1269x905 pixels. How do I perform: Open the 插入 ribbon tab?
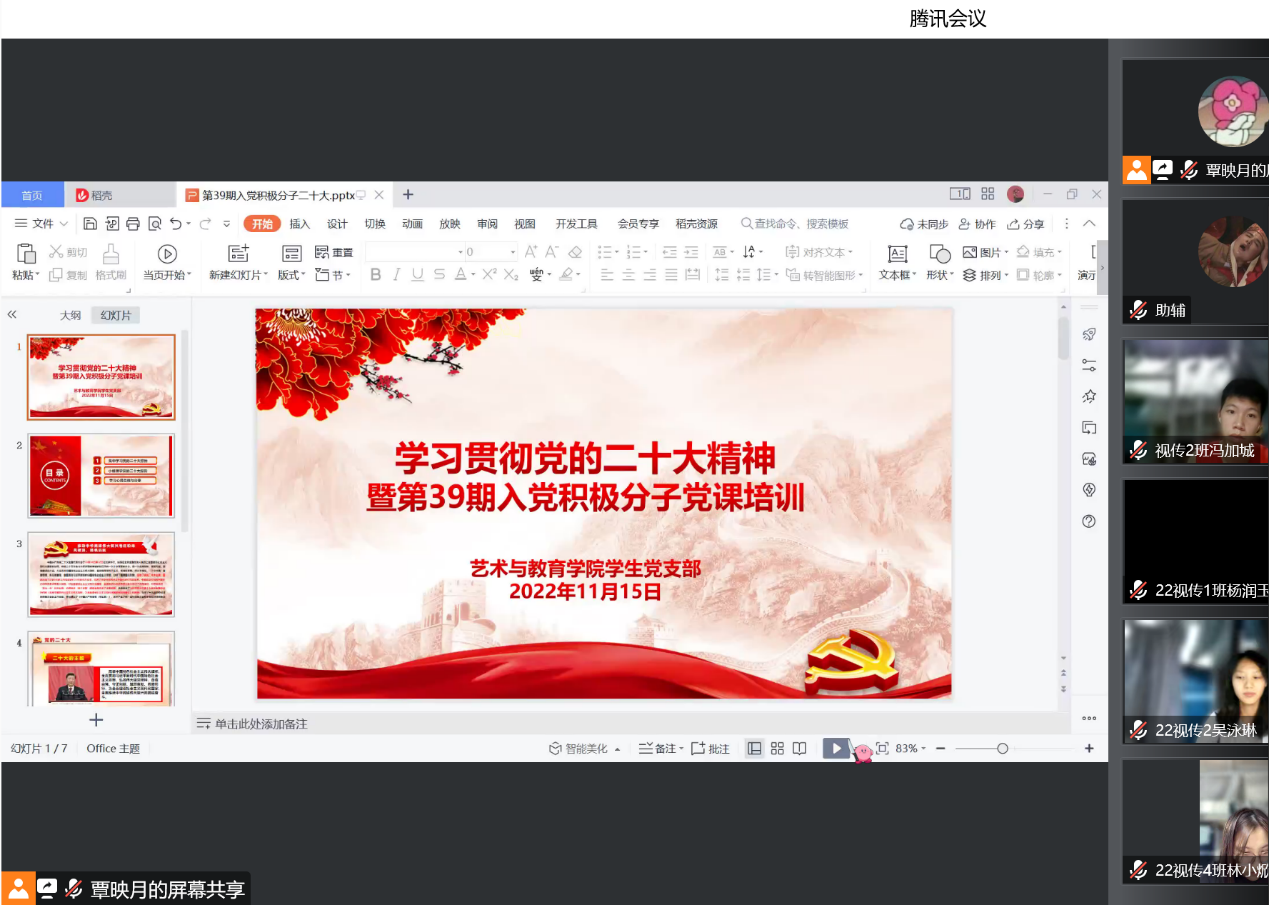(x=300, y=224)
